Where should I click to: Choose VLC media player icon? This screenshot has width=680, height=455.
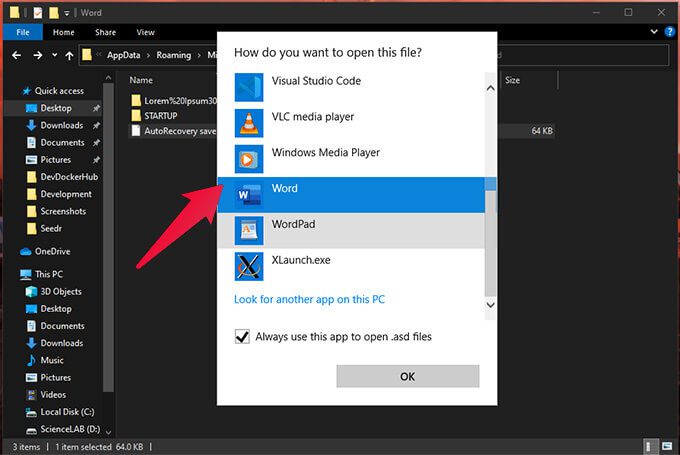(248, 123)
